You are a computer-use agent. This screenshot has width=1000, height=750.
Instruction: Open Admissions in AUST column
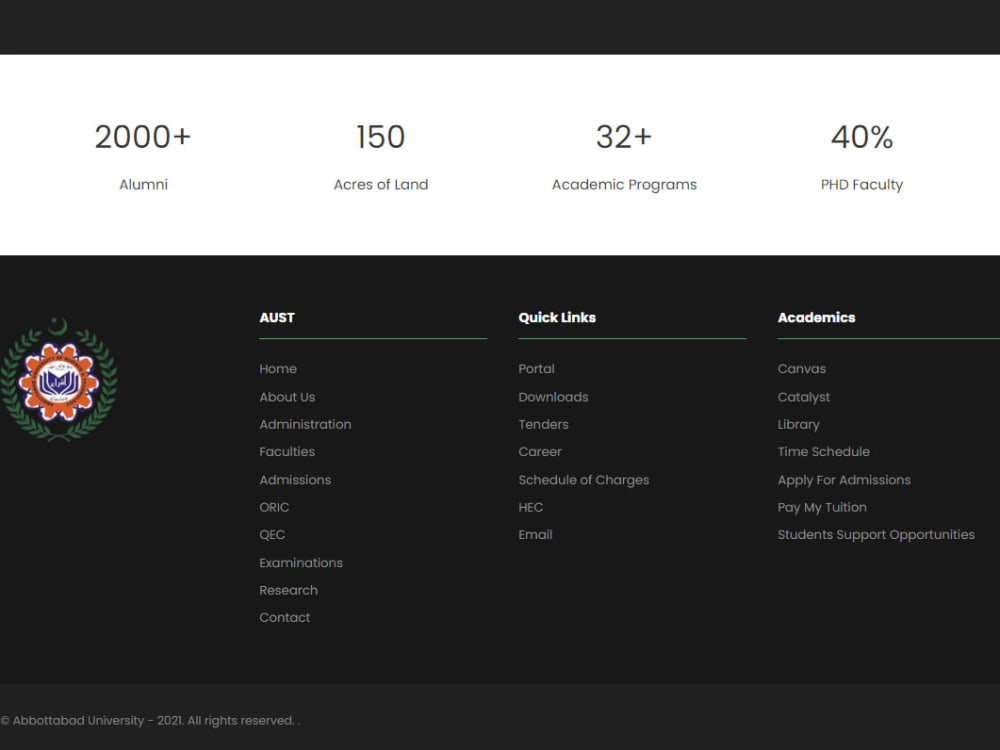click(x=295, y=480)
